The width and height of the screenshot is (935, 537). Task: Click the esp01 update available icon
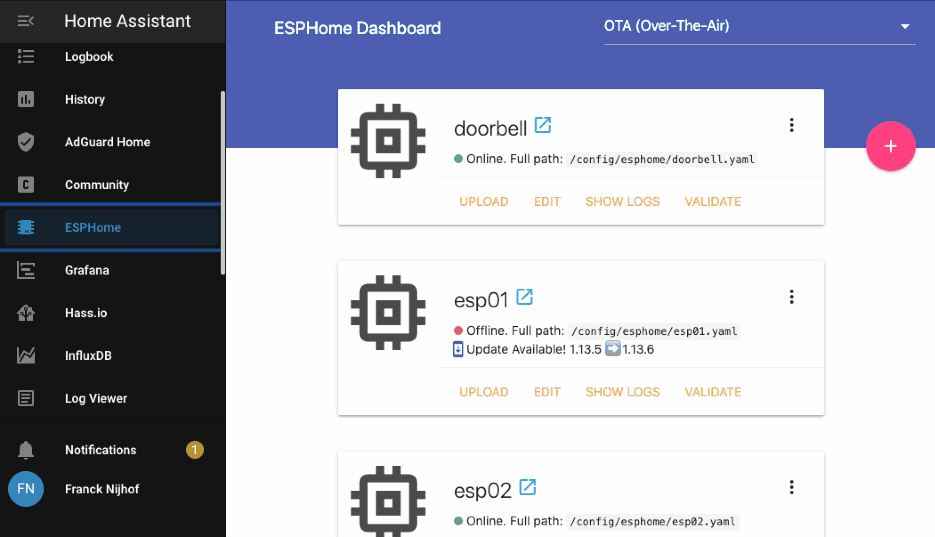click(458, 349)
